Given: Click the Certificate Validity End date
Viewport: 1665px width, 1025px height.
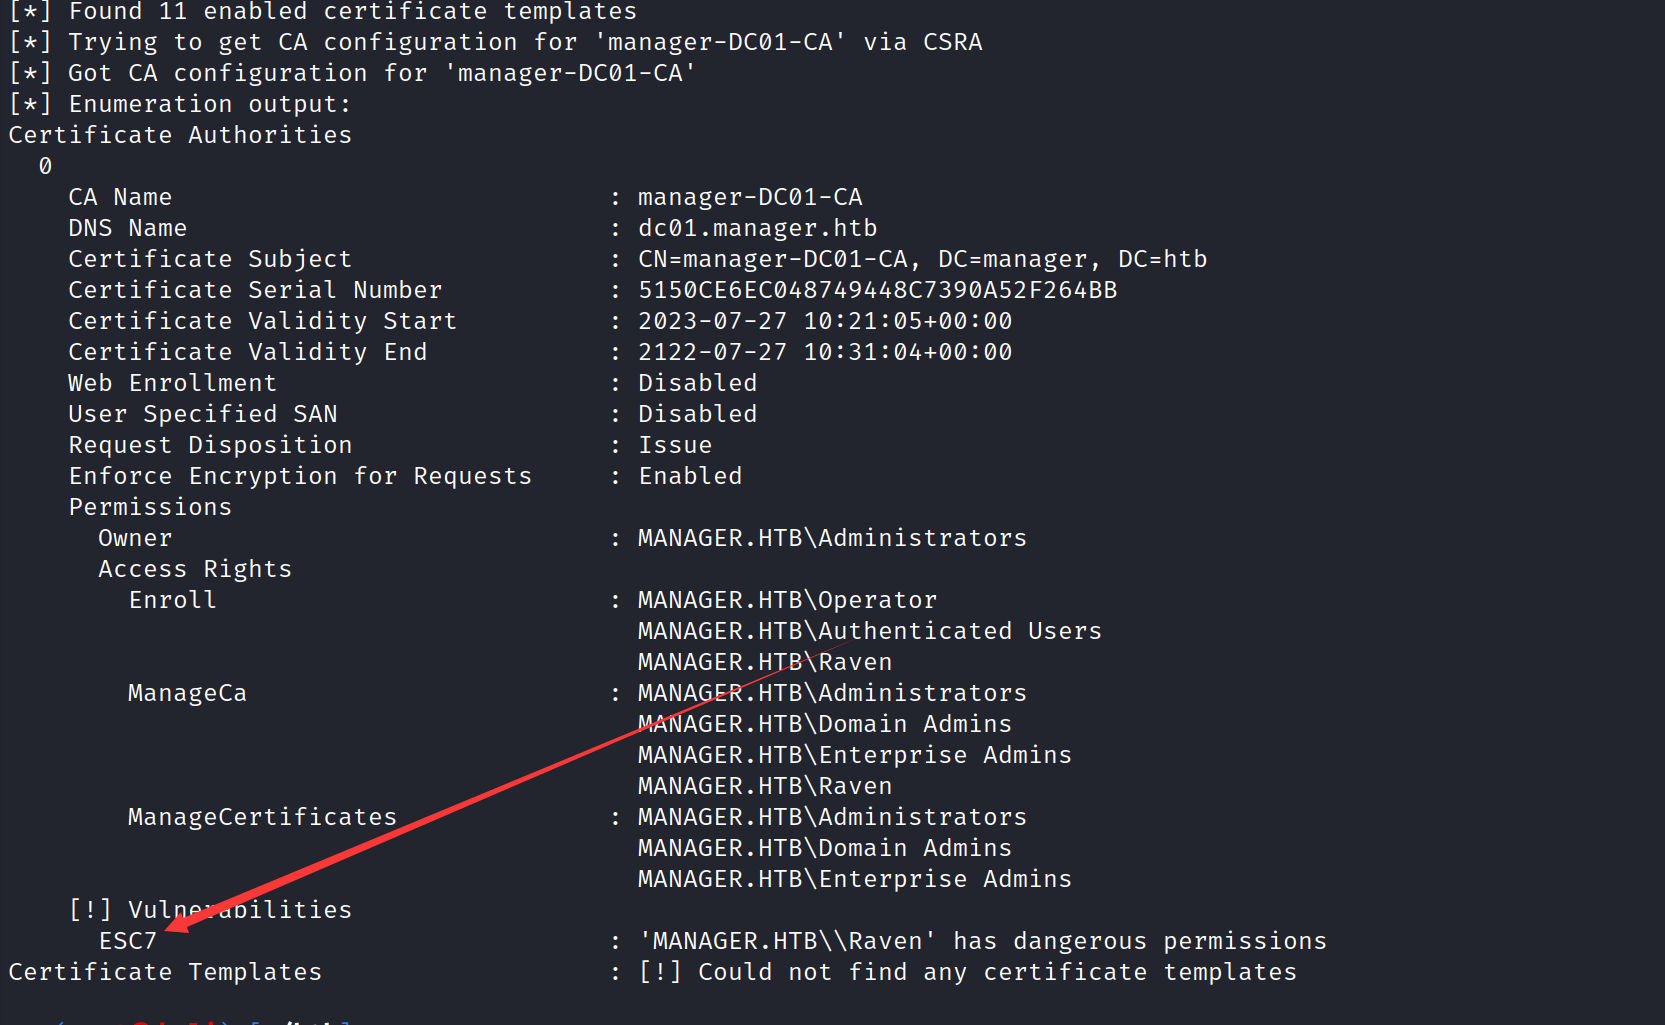Looking at the screenshot, I should click(825, 352).
